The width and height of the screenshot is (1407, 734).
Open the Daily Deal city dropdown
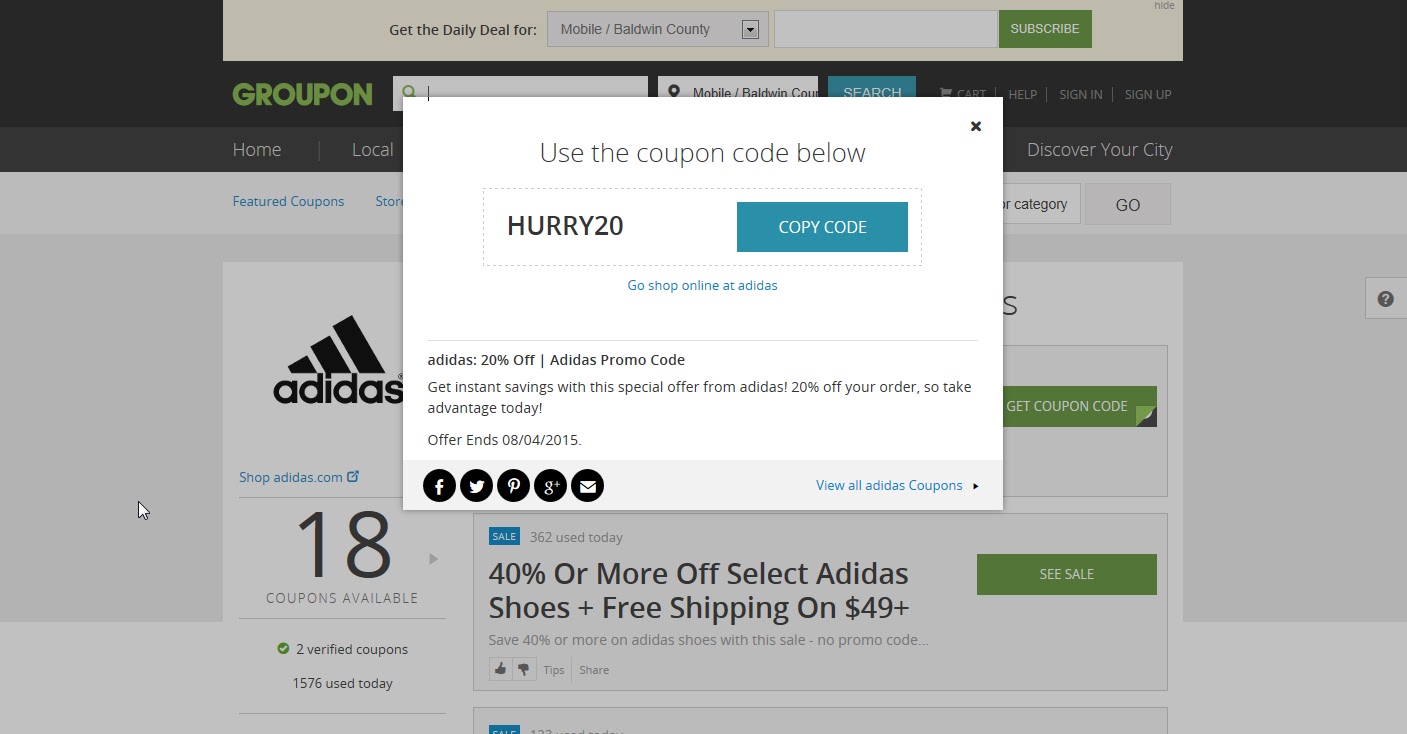tap(750, 30)
